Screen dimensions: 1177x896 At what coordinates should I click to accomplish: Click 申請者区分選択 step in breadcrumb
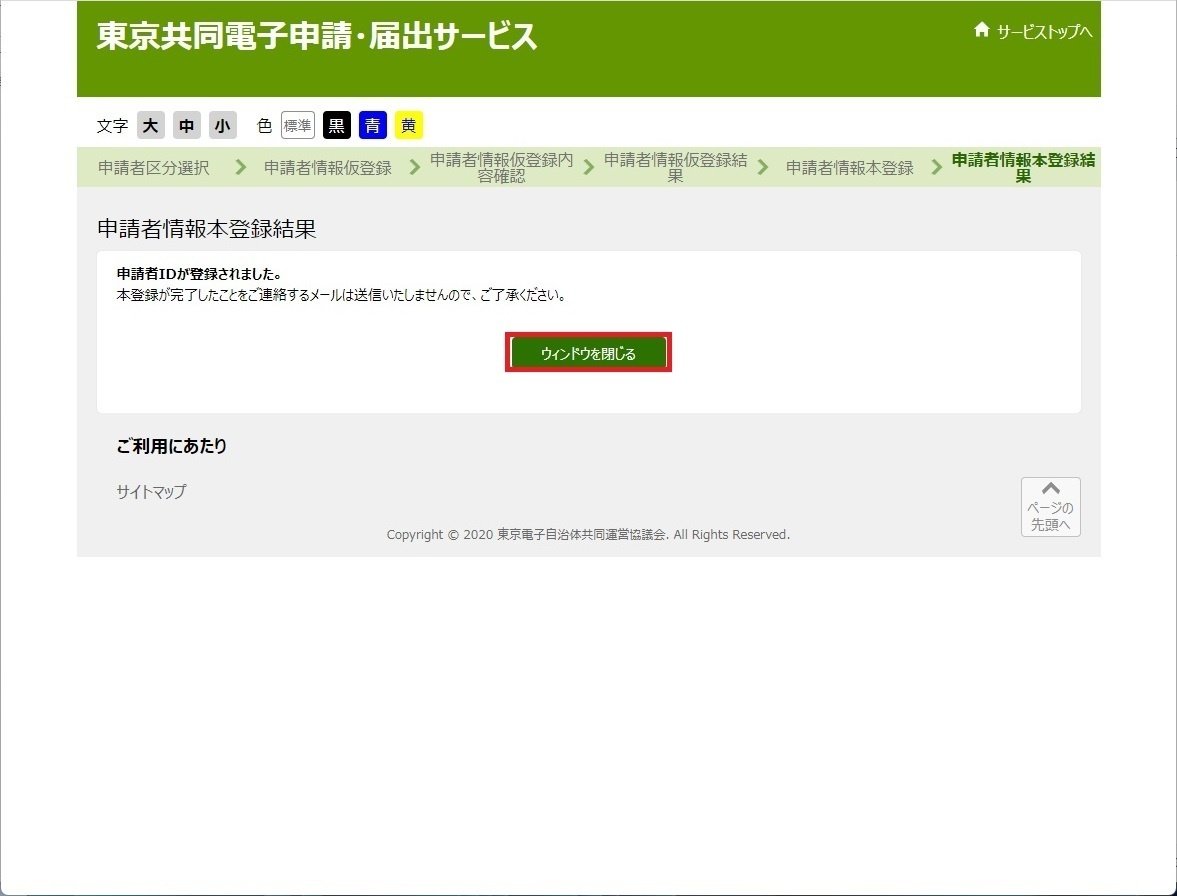click(154, 167)
